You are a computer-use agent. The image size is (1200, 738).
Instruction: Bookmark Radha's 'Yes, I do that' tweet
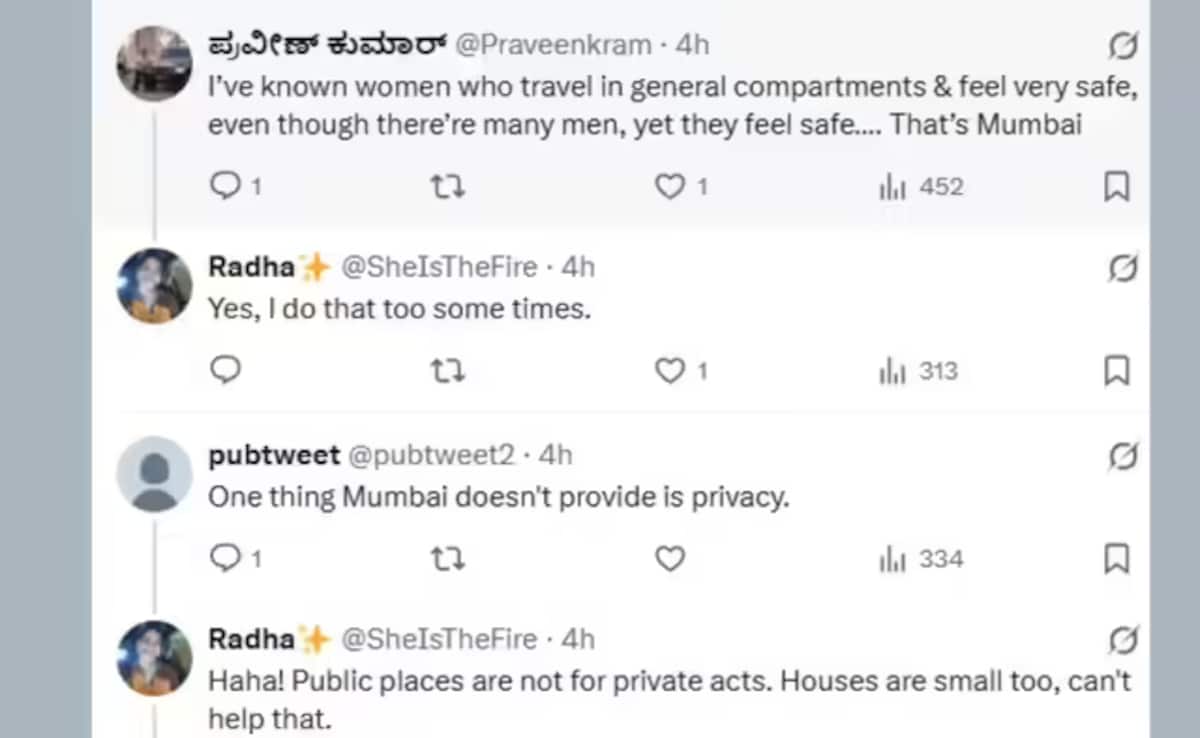coord(1116,371)
